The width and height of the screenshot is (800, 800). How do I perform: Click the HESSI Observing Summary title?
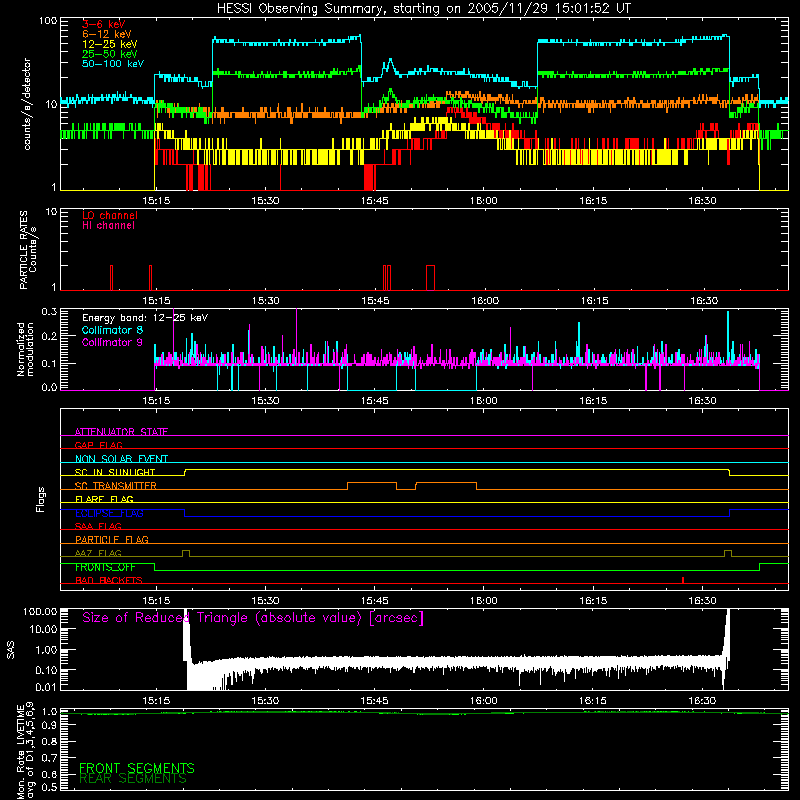pos(424,9)
